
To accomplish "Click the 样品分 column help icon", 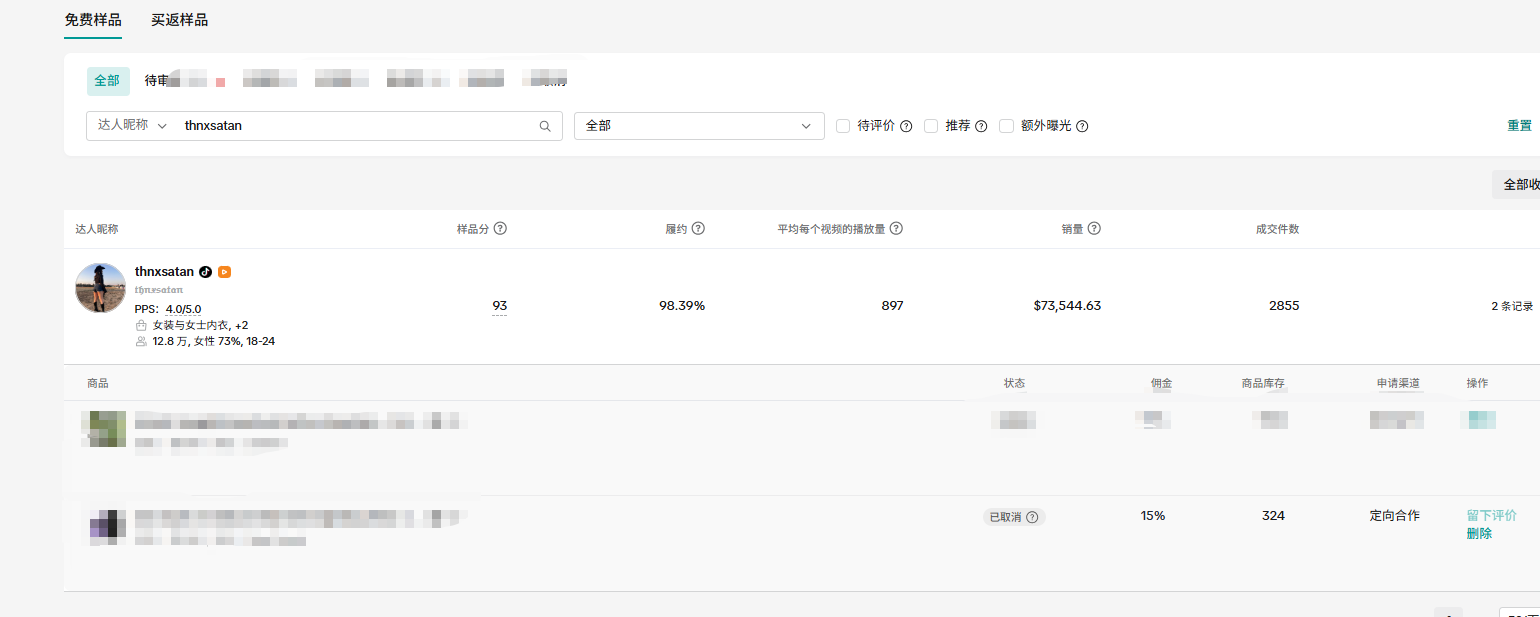I will (x=501, y=228).
